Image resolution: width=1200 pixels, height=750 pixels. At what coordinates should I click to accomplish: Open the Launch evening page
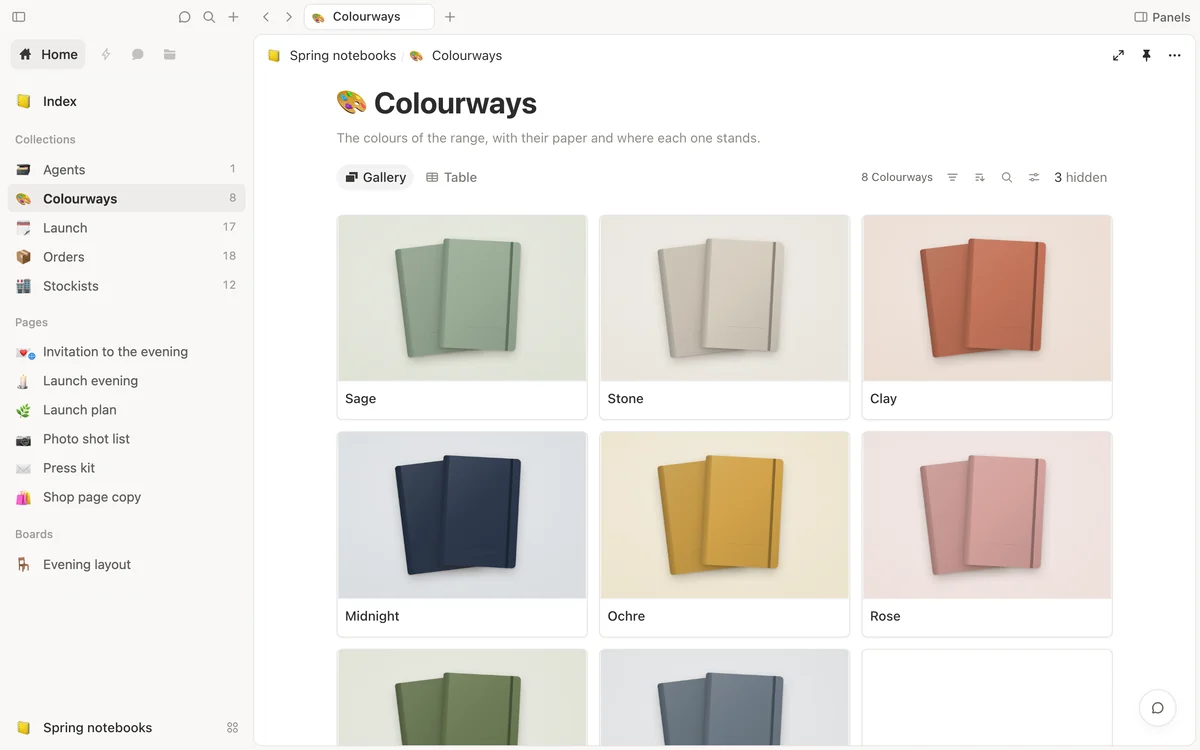click(x=126, y=381)
